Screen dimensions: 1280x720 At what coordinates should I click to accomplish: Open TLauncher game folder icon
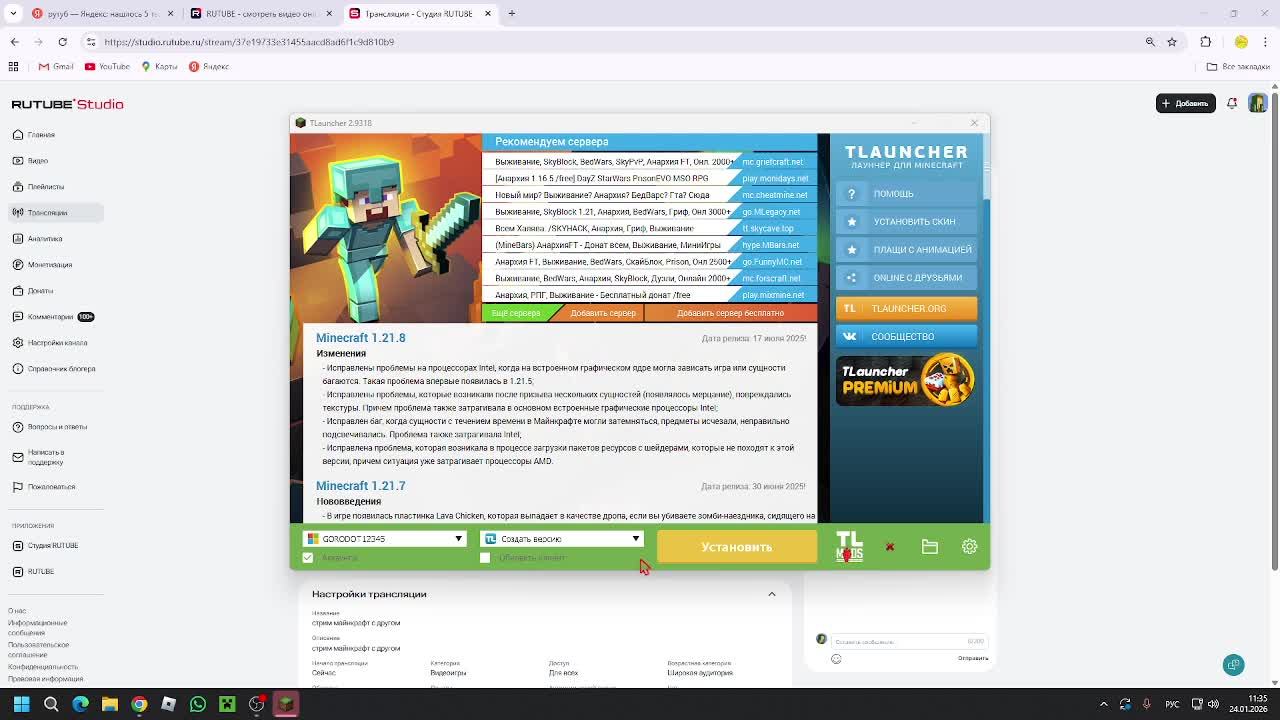[930, 547]
